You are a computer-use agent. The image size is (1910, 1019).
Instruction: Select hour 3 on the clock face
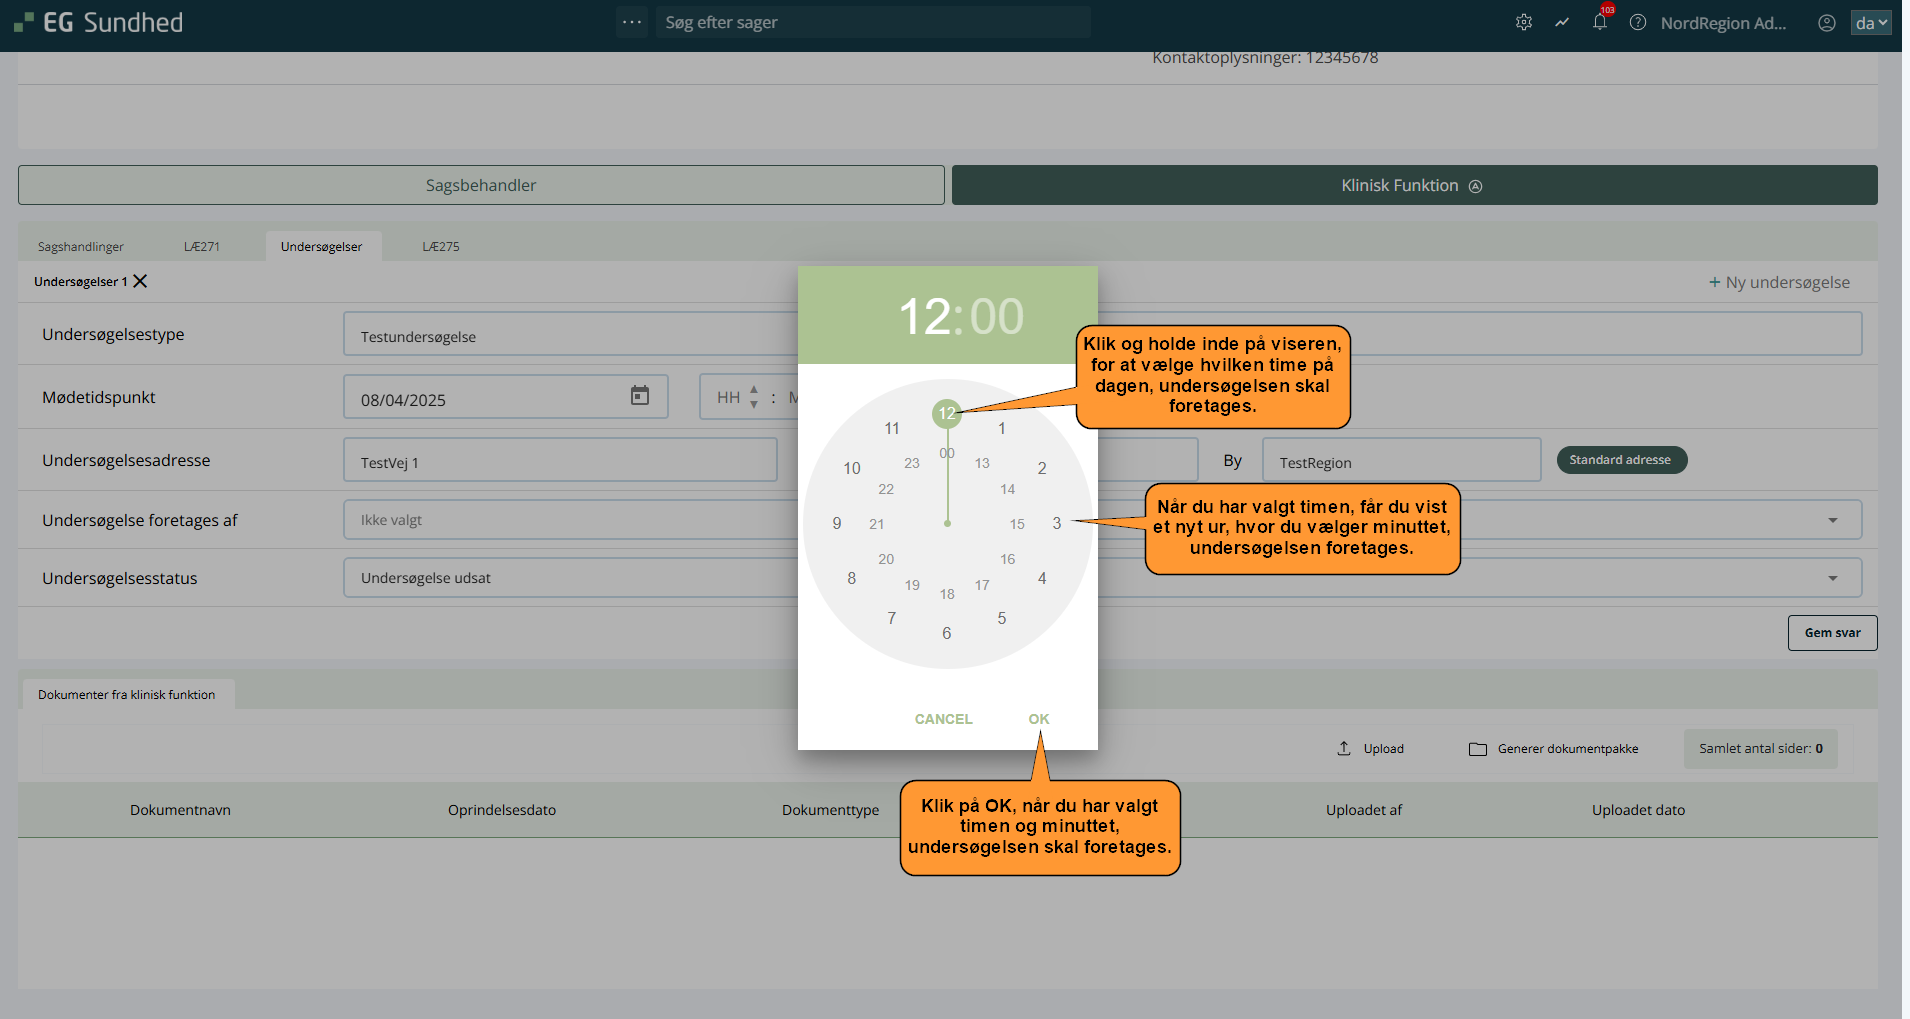(x=1057, y=523)
